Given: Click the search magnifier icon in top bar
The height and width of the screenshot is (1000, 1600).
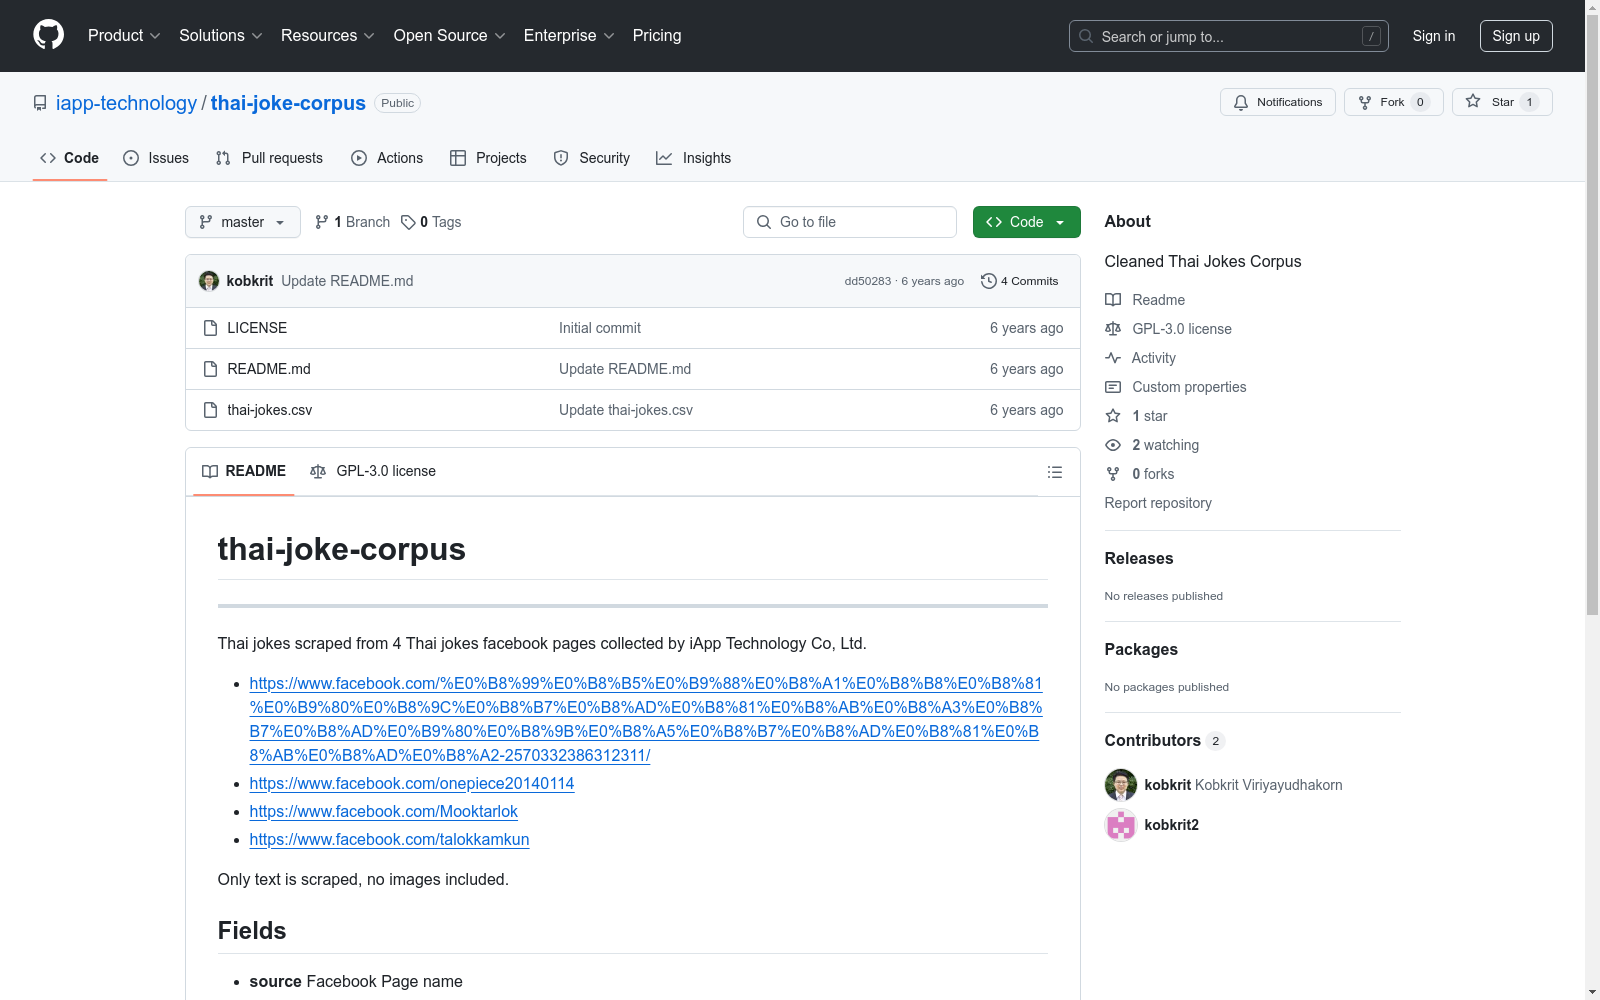Looking at the screenshot, I should point(1086,36).
